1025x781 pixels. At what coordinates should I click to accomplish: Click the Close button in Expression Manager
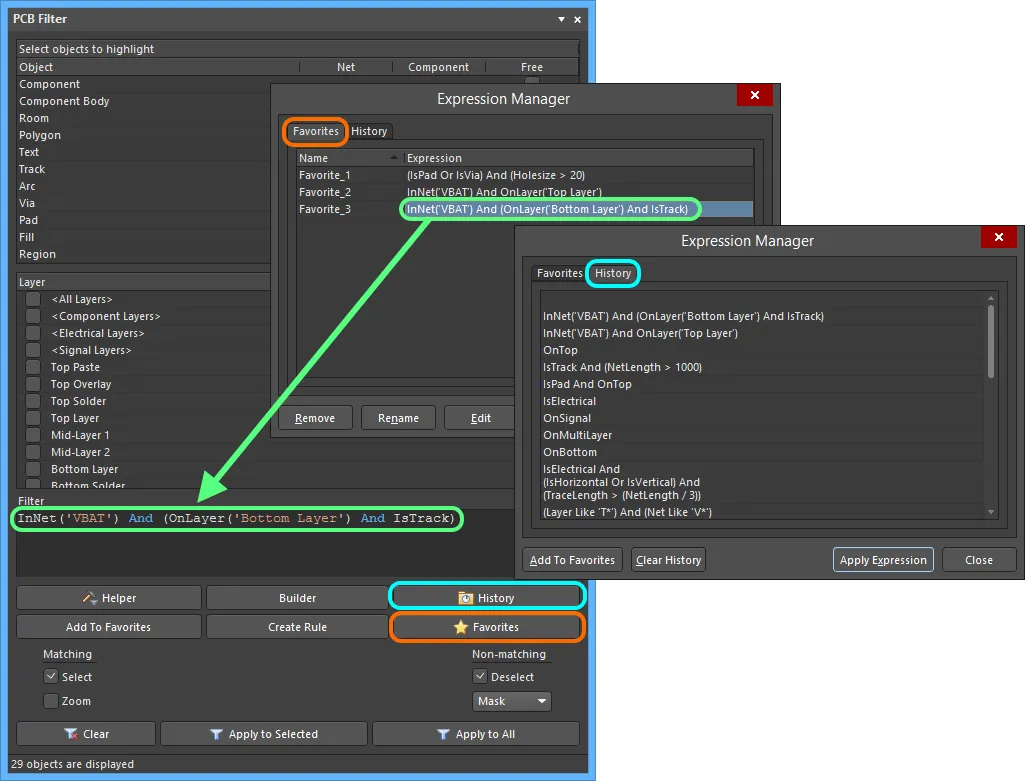coord(979,560)
